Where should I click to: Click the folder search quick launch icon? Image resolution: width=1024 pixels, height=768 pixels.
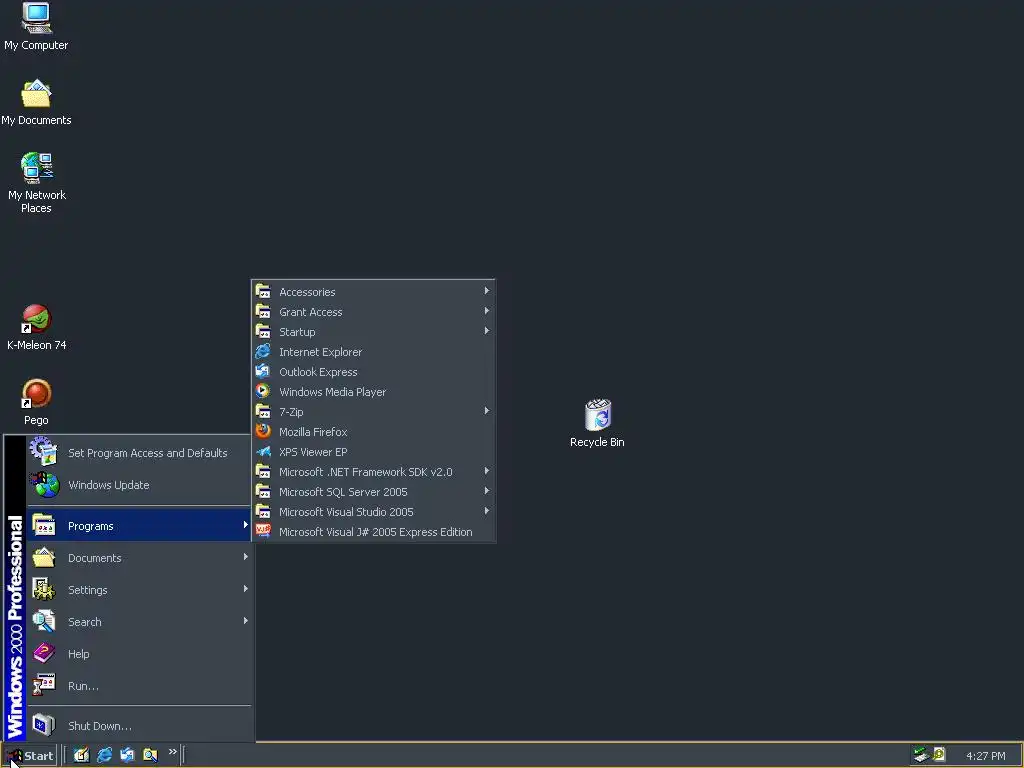click(x=150, y=755)
